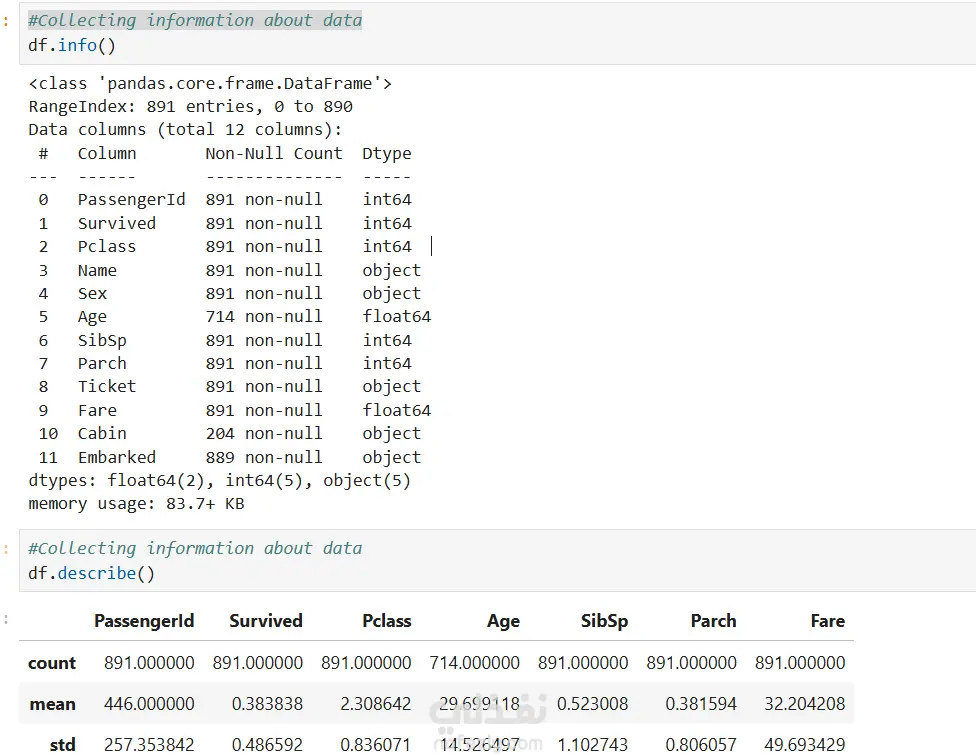The image size is (976, 754).
Task: Click the PassengerId std value 257.353842
Action: pyautogui.click(x=149, y=745)
